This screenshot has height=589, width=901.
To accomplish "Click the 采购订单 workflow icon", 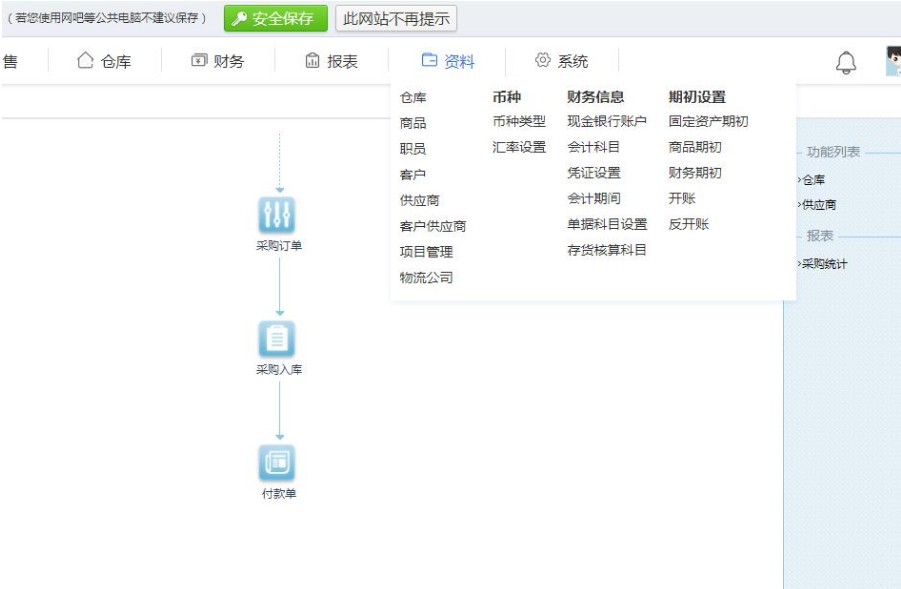I will click(x=279, y=214).
